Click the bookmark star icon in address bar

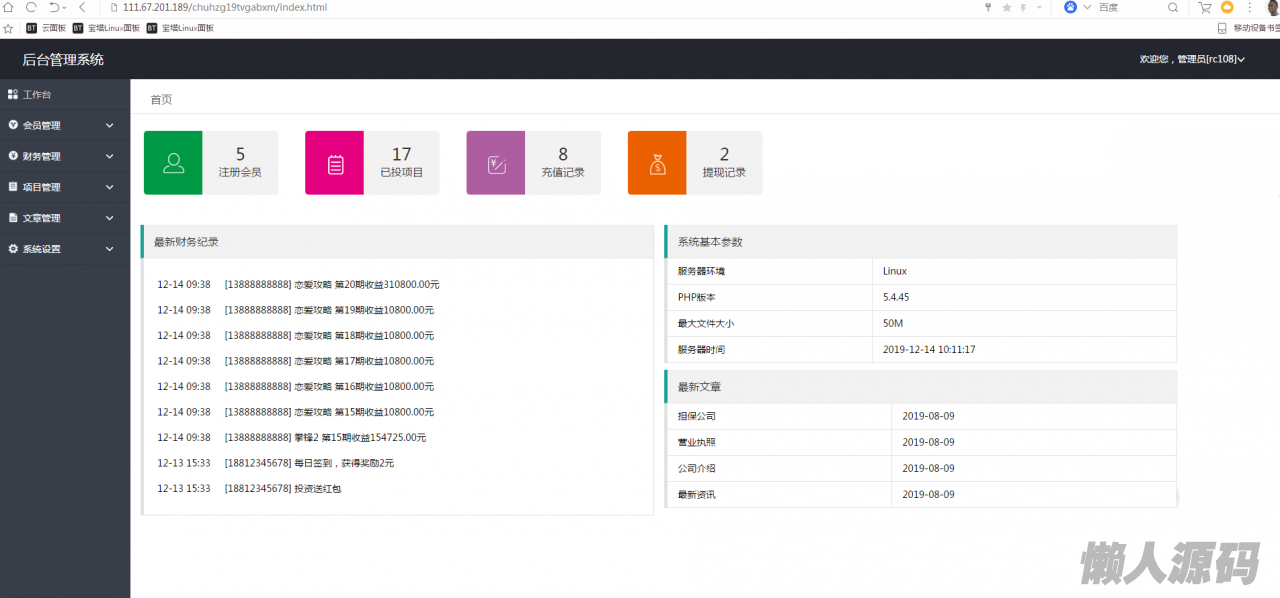point(1006,8)
